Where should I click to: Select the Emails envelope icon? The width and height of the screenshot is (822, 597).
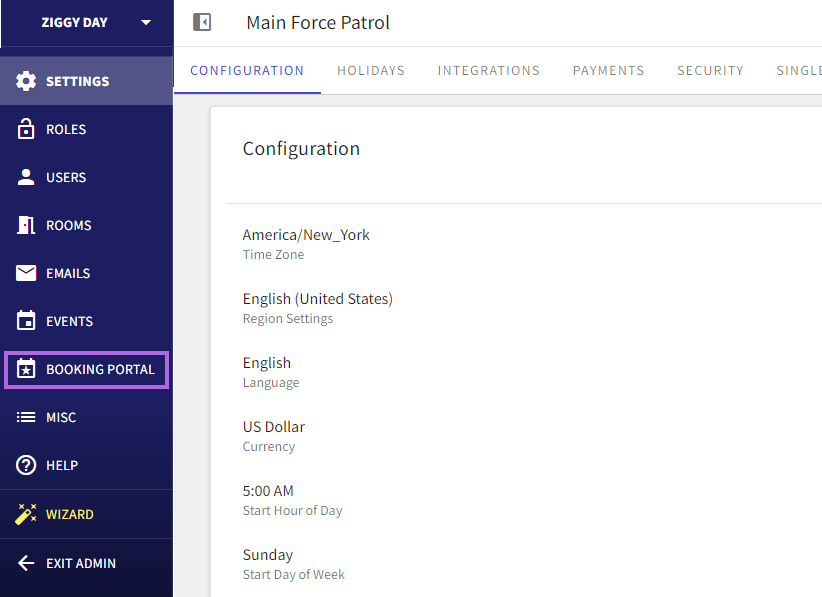coord(27,273)
